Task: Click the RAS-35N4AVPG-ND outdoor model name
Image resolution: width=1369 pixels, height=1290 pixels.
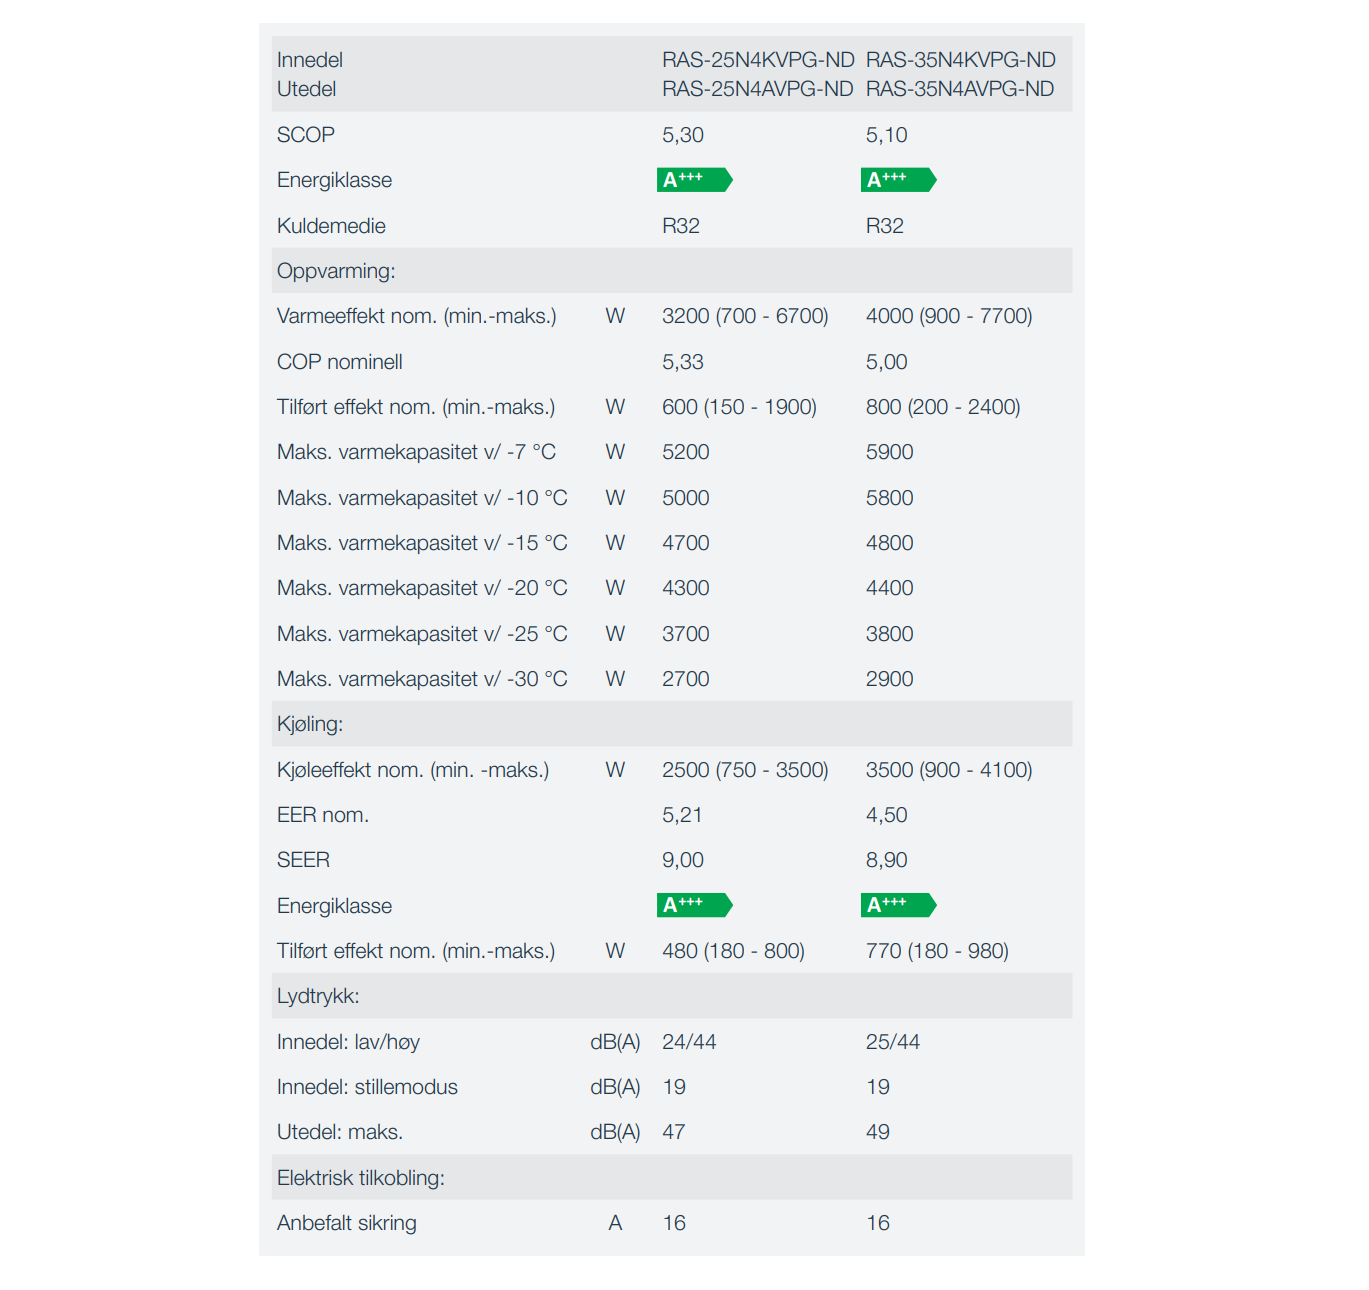Action: coord(960,89)
